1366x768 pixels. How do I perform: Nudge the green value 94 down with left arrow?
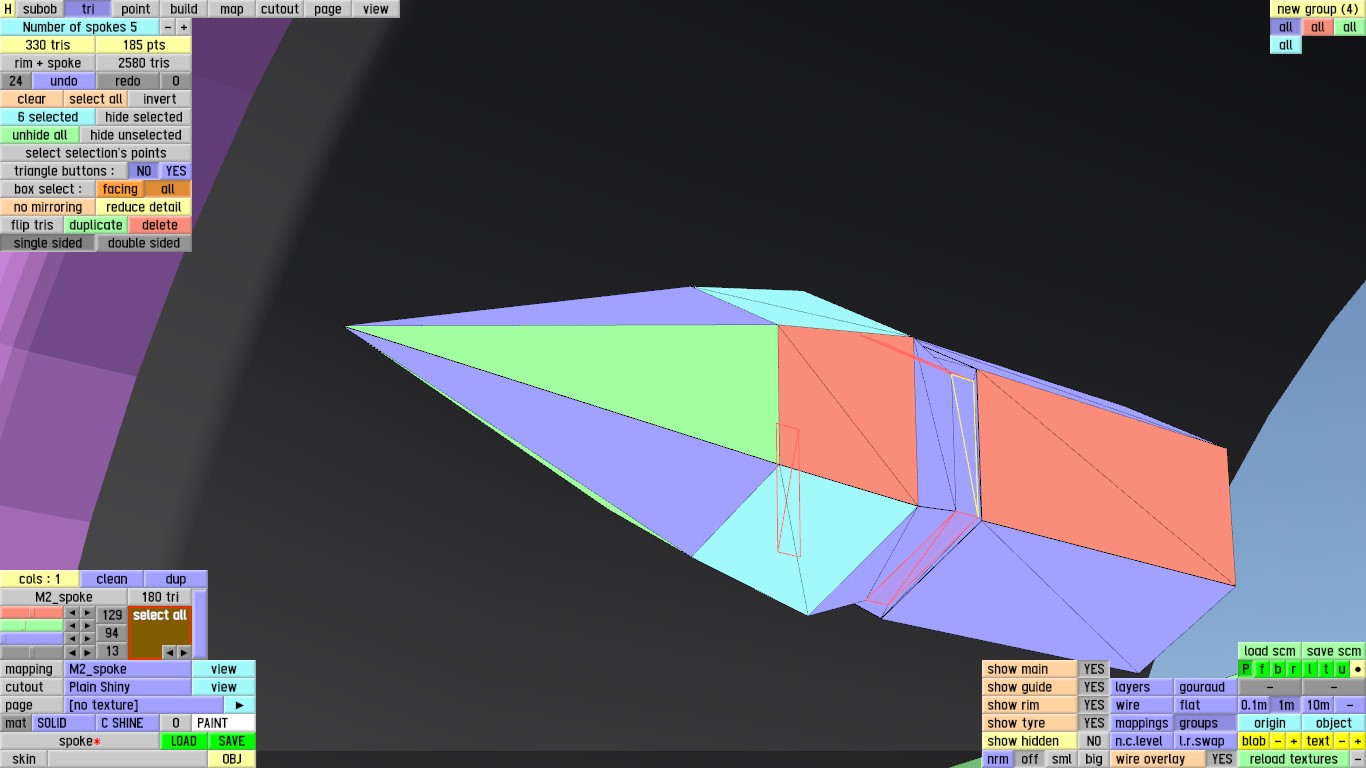[x=72, y=626]
